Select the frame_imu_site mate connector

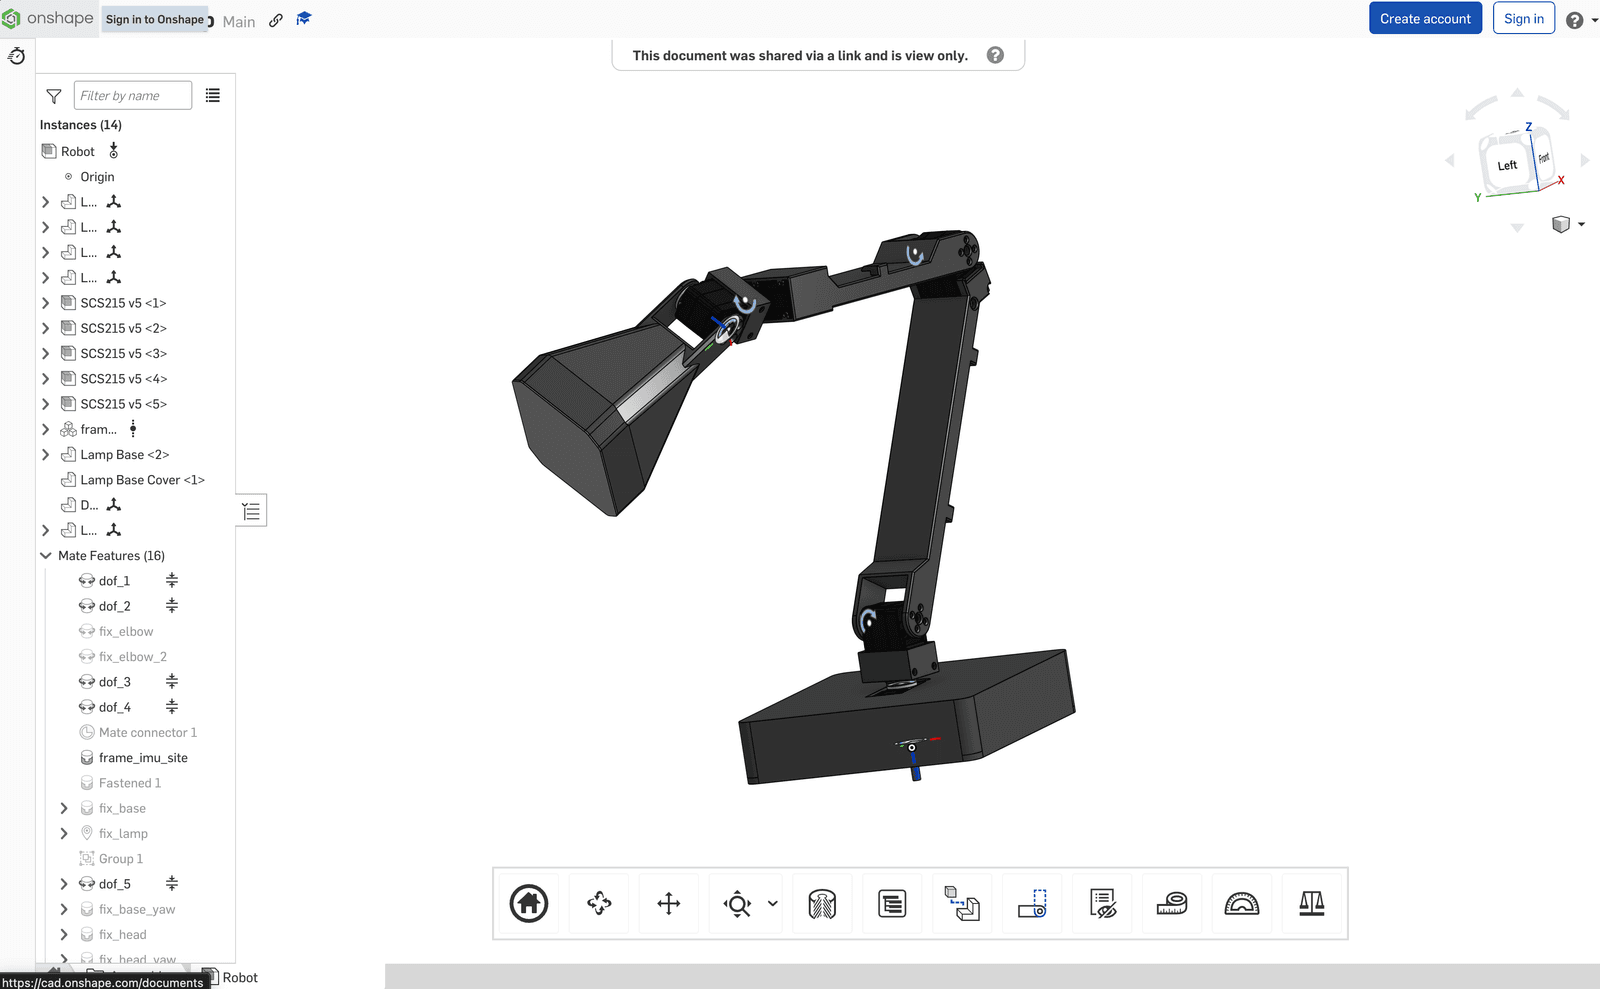pos(143,758)
